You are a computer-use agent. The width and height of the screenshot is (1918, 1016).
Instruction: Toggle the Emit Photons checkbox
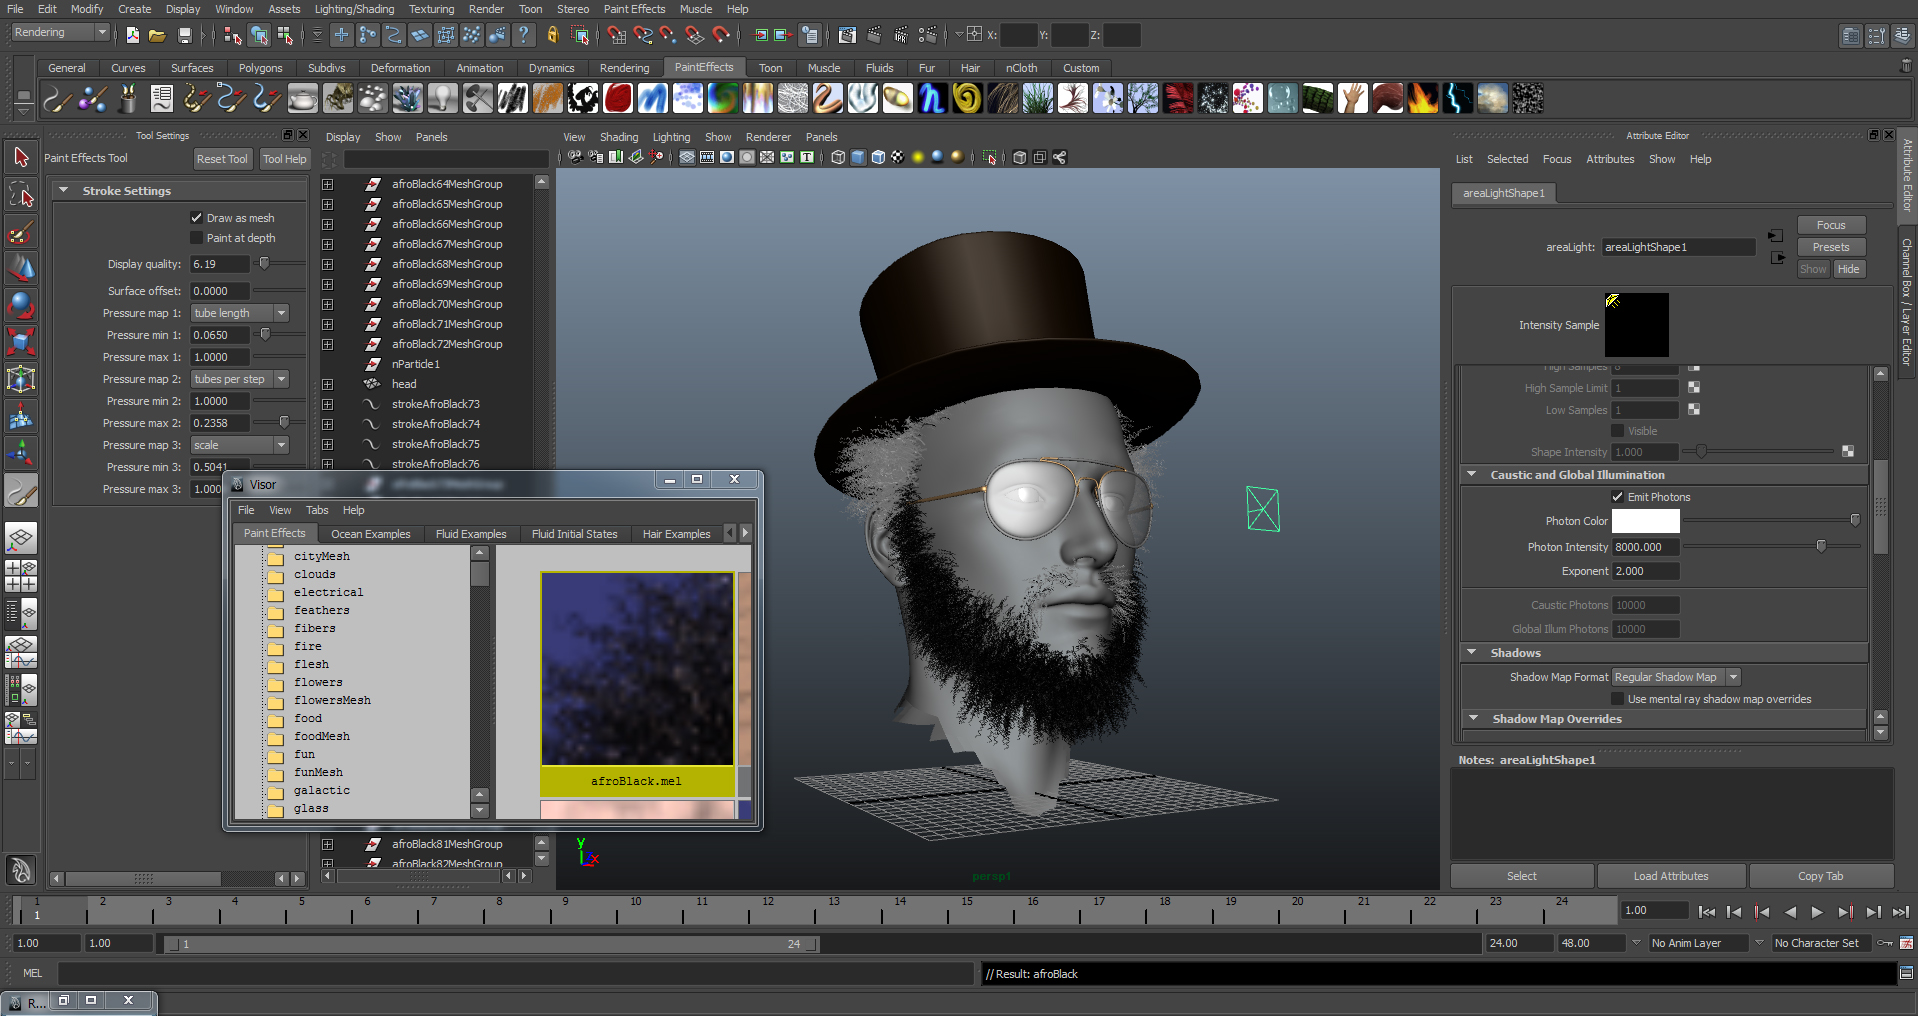[x=1617, y=497]
